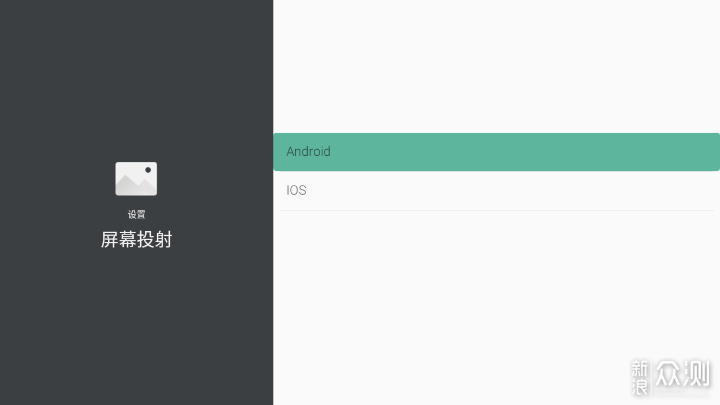This screenshot has width=720, height=405.
Task: Click the 新浪众测 watermark logo
Action: pyautogui.click(x=669, y=376)
